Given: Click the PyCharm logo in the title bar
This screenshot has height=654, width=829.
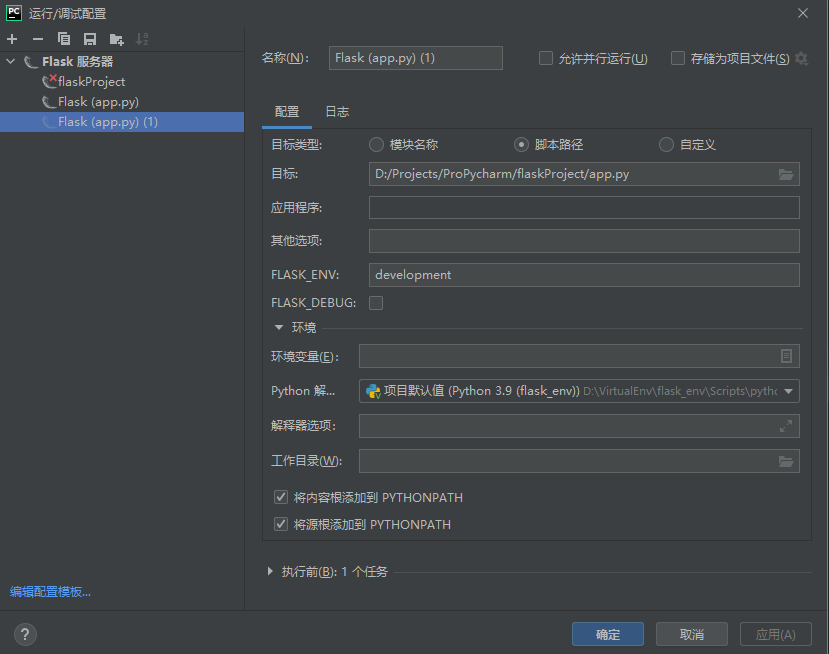Looking at the screenshot, I should [x=14, y=13].
